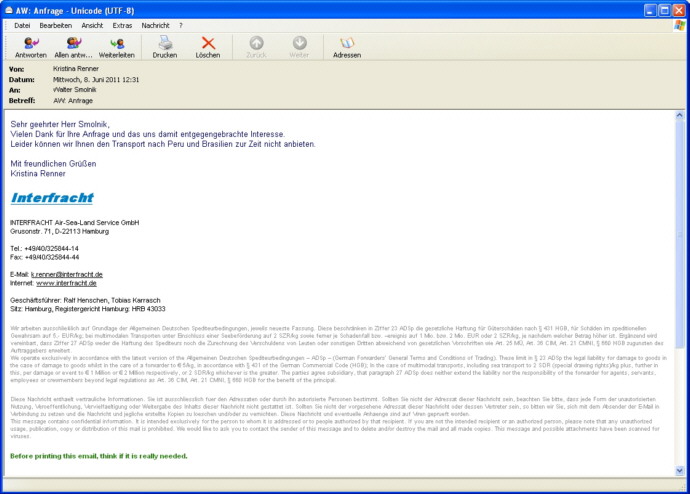Screen dimensions: 690x494
Task: Click Allen antworten reply-all icon
Action: pos(75,47)
